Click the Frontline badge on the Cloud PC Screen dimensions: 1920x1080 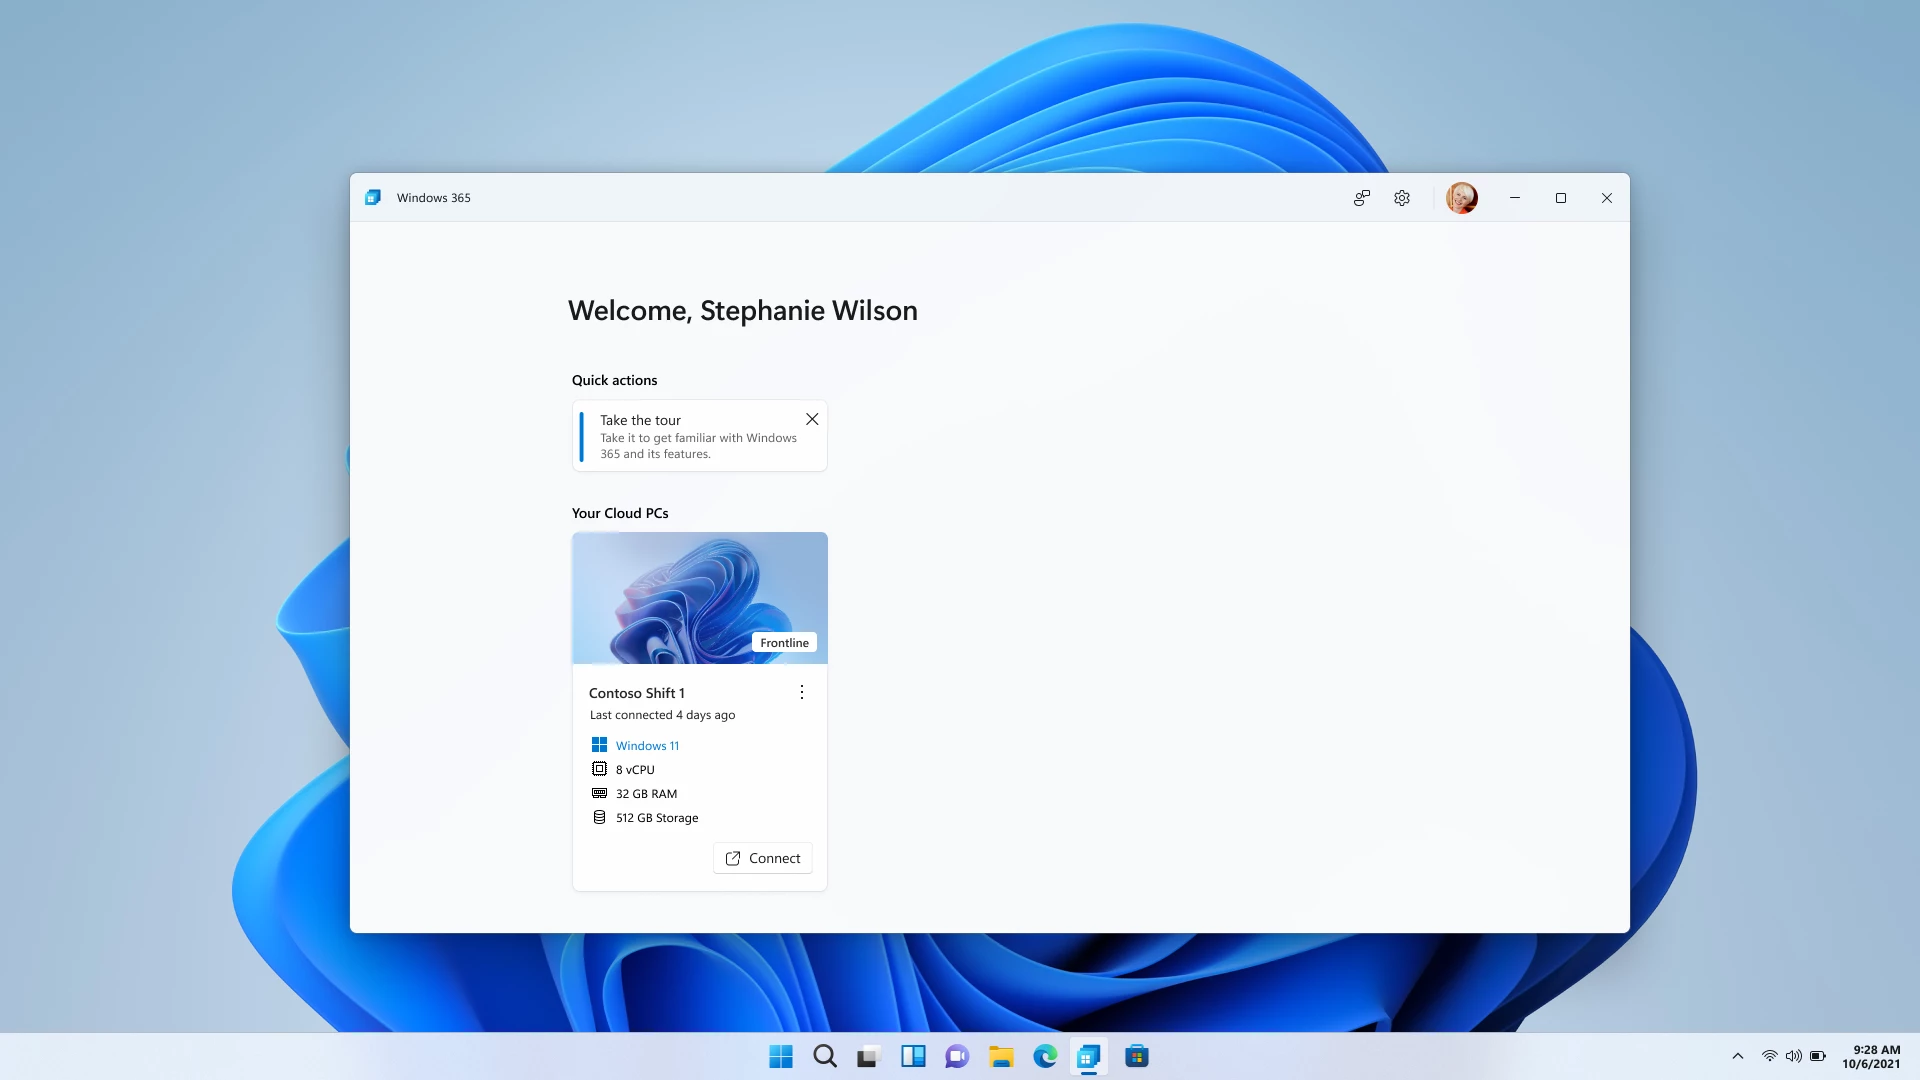coord(784,643)
